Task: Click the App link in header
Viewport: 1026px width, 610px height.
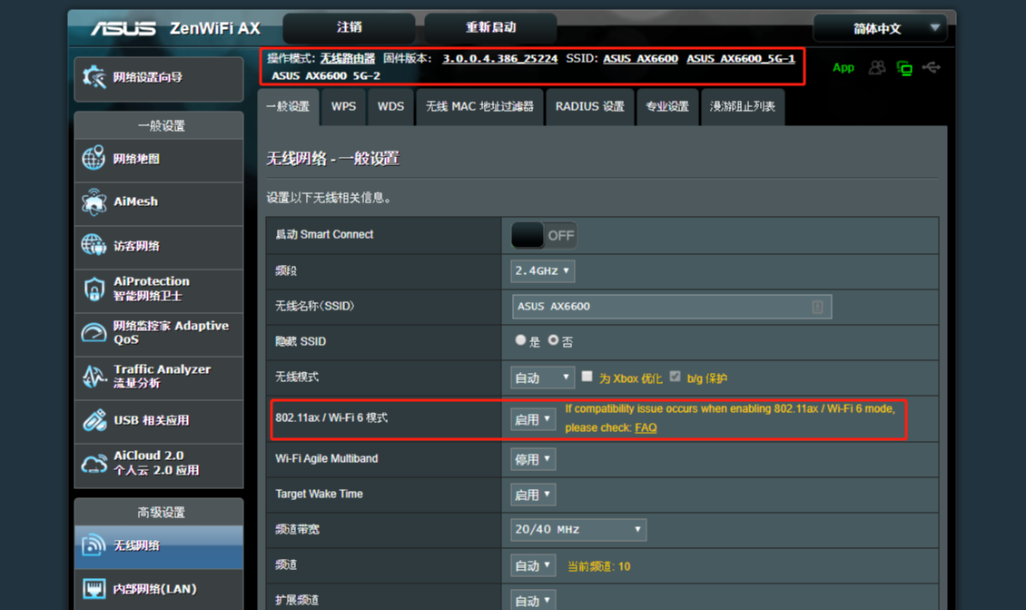Action: 843,67
